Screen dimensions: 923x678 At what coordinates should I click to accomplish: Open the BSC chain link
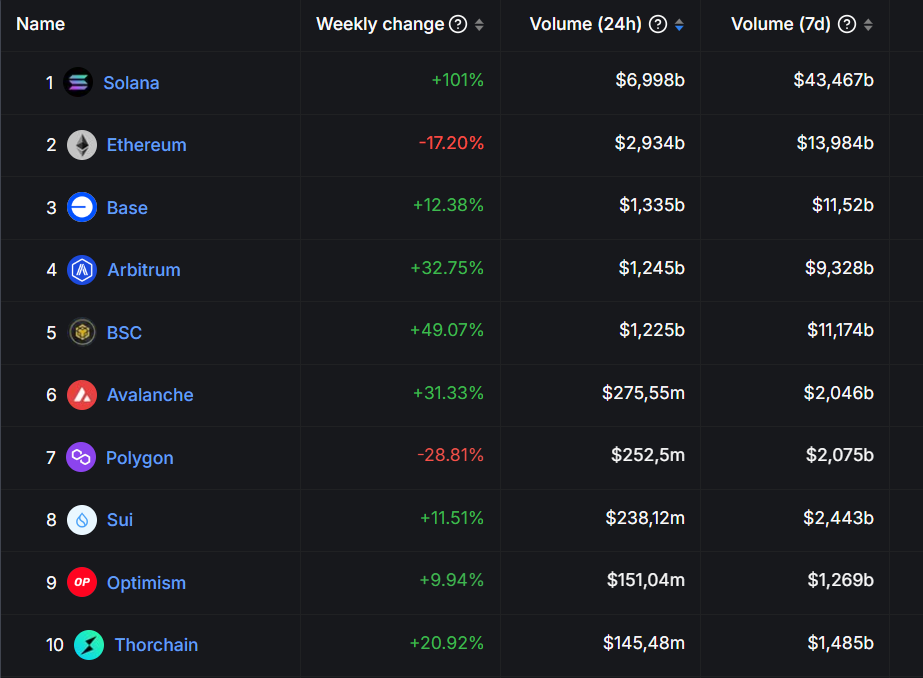124,333
